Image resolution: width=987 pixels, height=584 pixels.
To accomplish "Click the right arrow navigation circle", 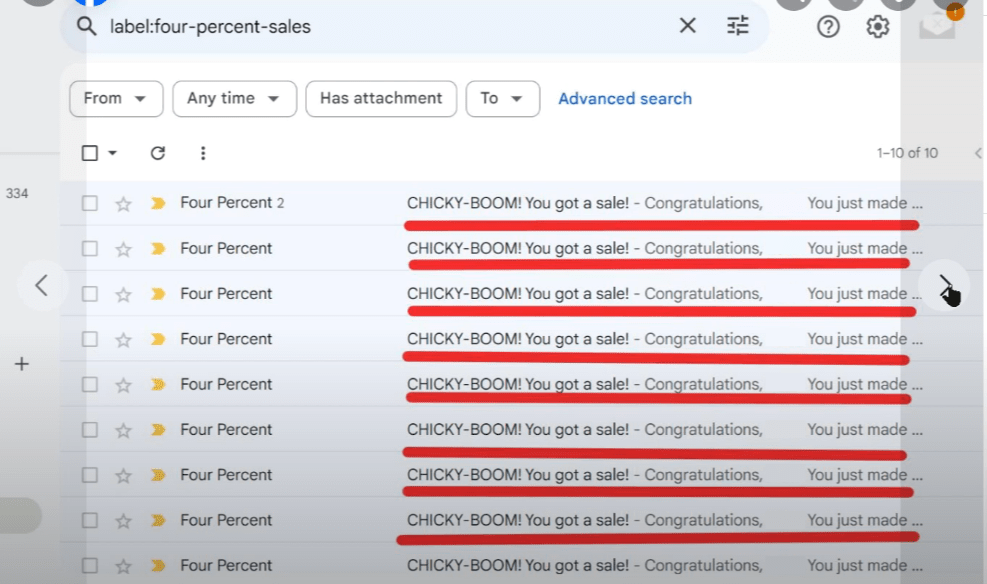I will (945, 286).
